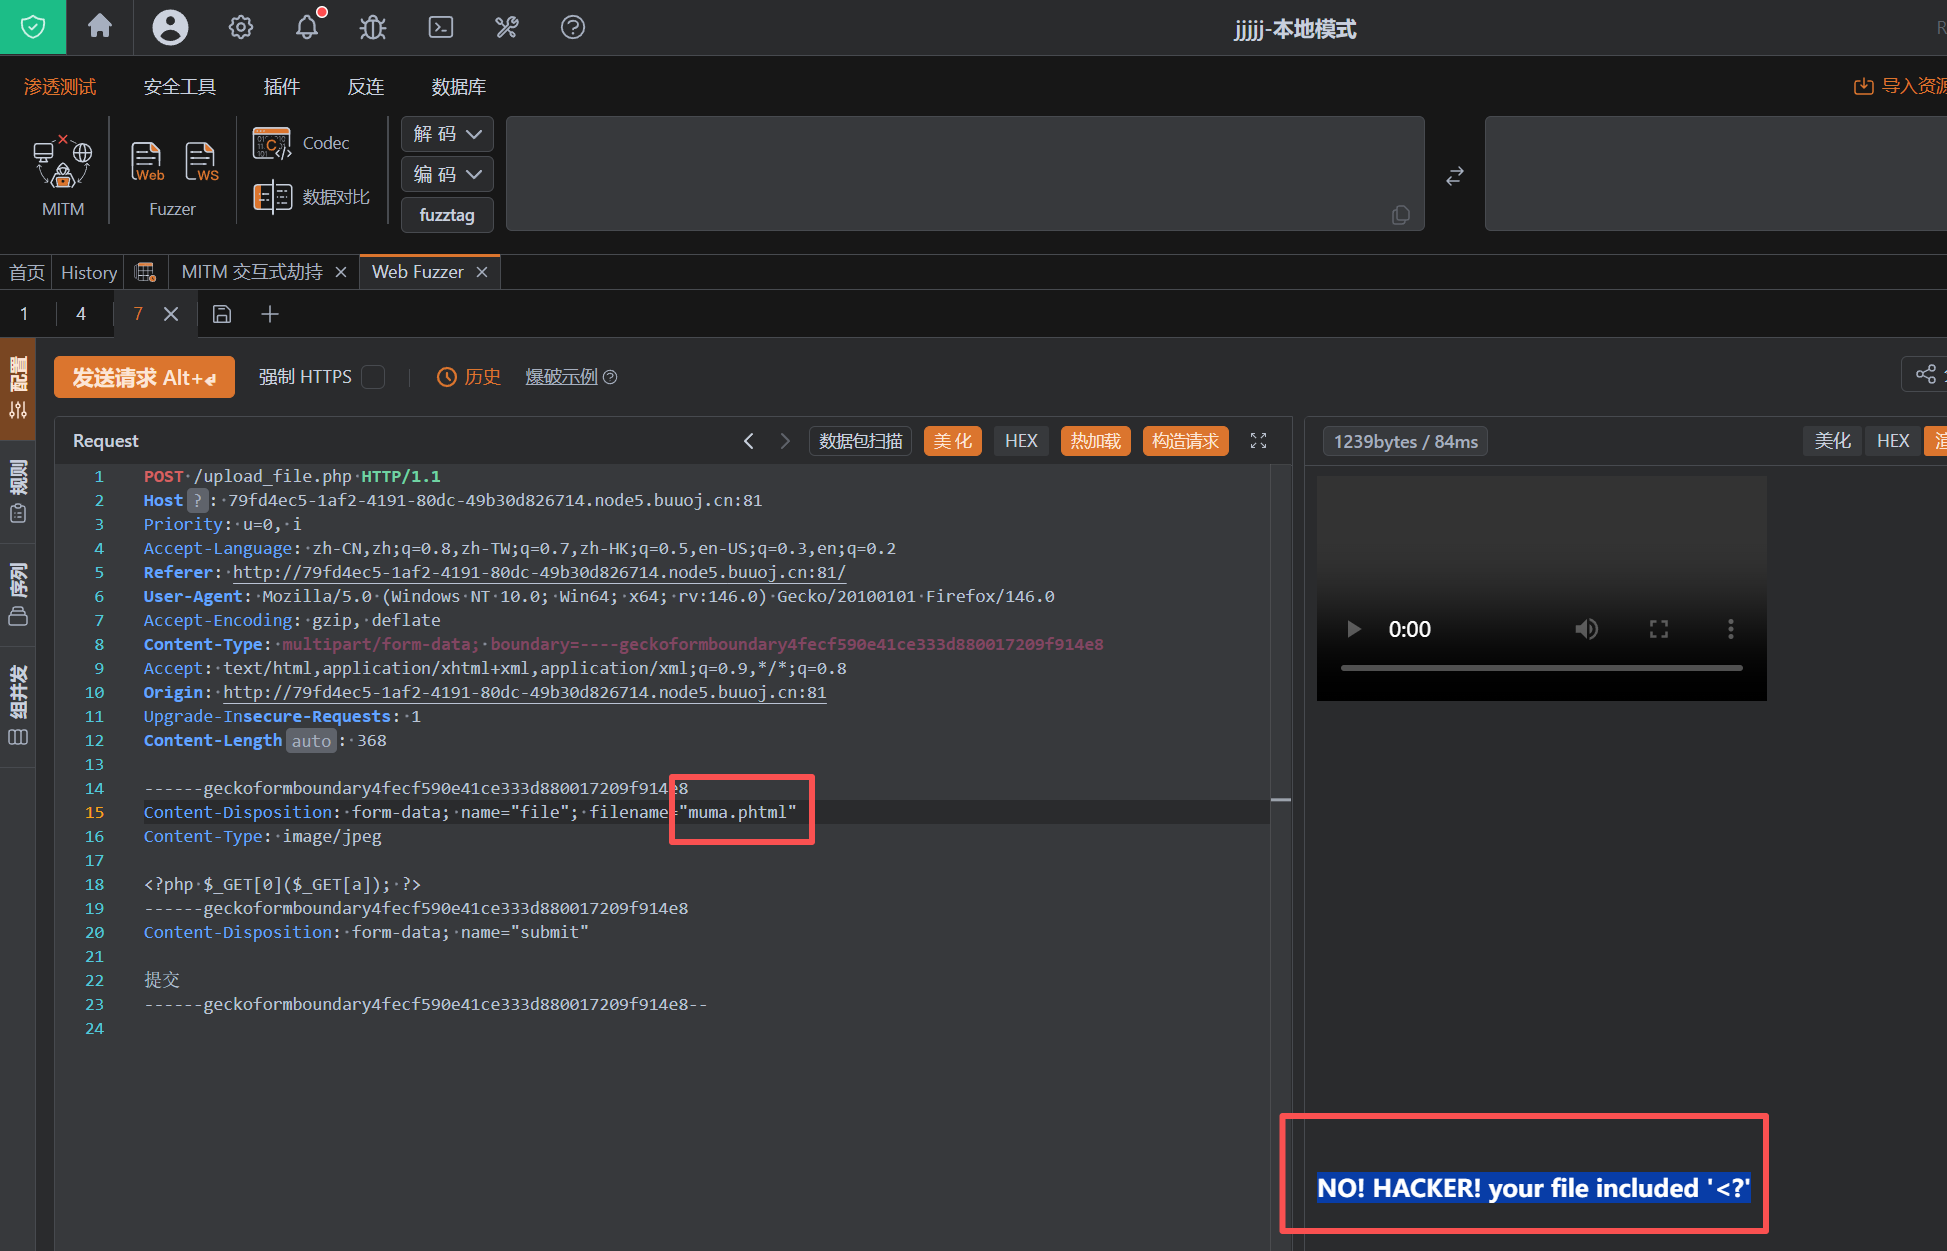This screenshot has height=1251, width=1947.
Task: Toggle the 强制 HTTPS checkbox
Action: click(x=373, y=377)
